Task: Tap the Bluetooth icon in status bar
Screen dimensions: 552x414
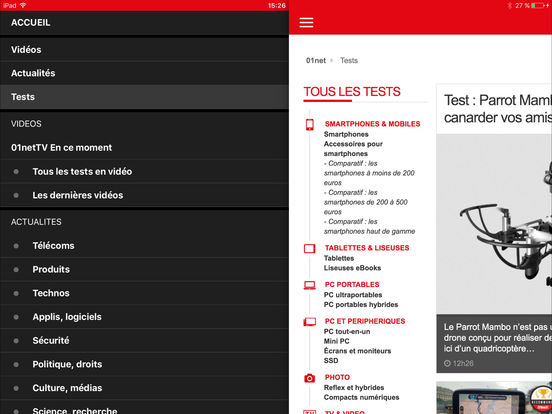Action: (509, 5)
